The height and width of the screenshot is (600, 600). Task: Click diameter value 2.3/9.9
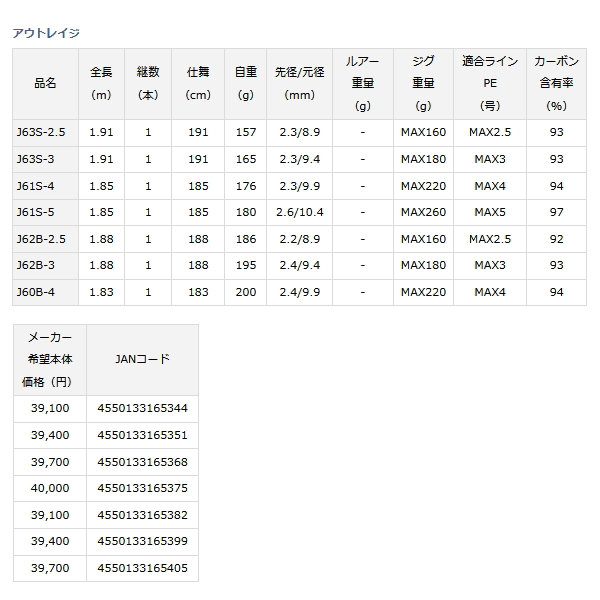click(x=300, y=186)
